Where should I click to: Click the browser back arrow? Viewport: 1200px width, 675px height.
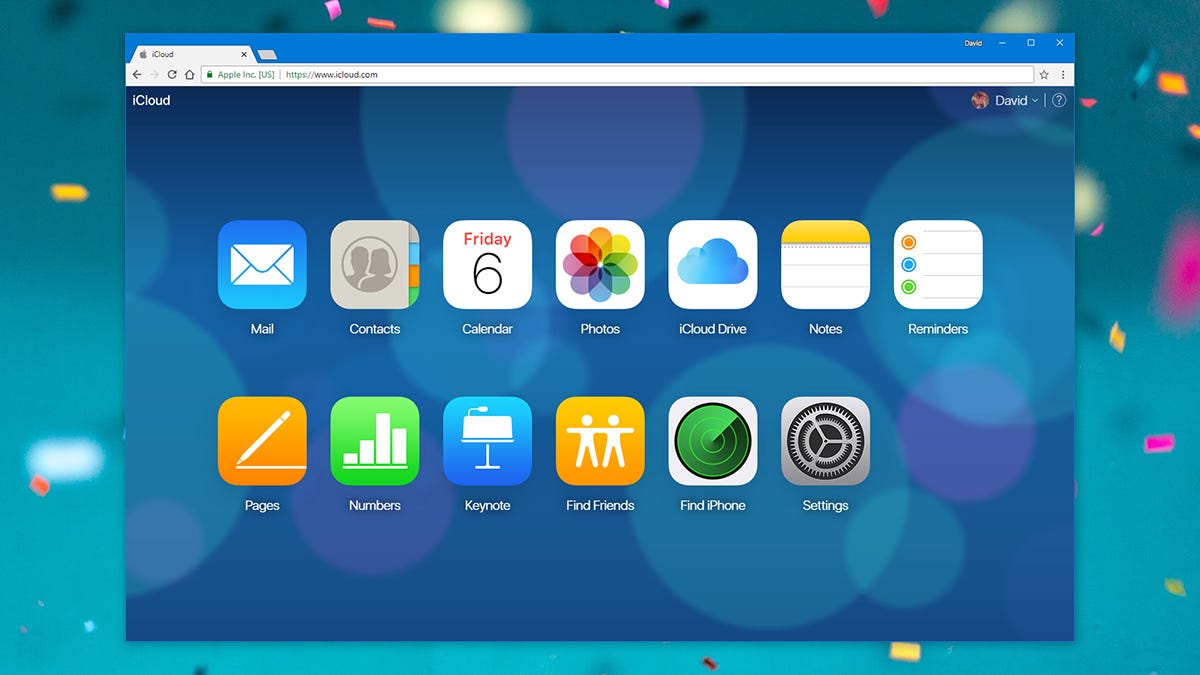tap(137, 75)
